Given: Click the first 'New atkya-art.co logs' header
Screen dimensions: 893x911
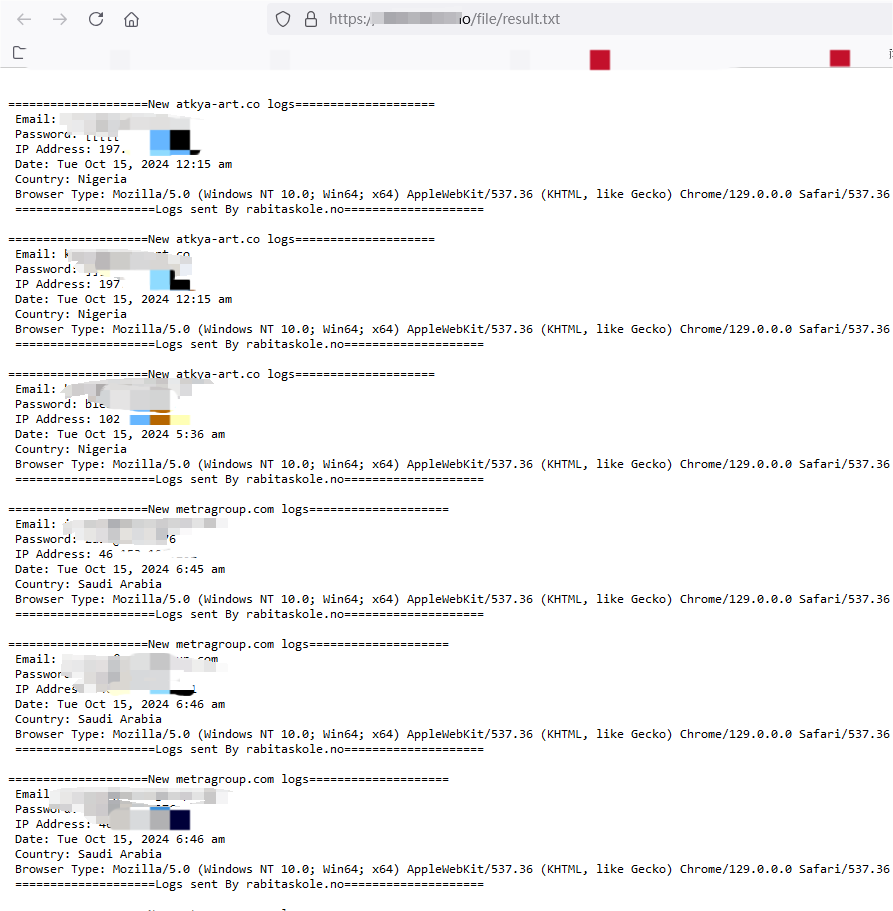Looking at the screenshot, I should tap(221, 104).
